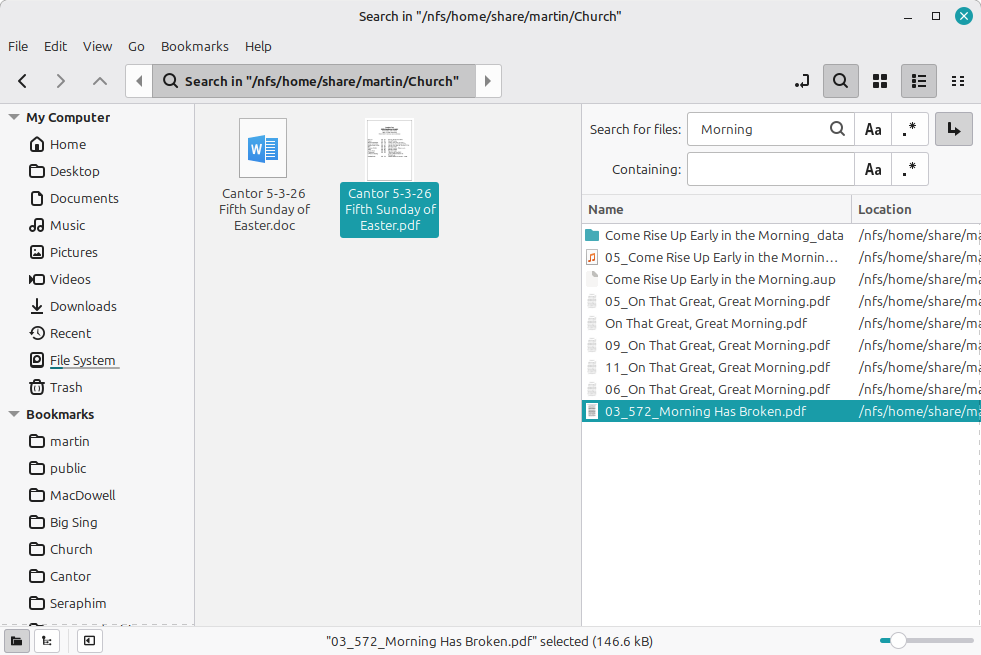
Task: Open the Bookmarks menu
Action: 194,46
